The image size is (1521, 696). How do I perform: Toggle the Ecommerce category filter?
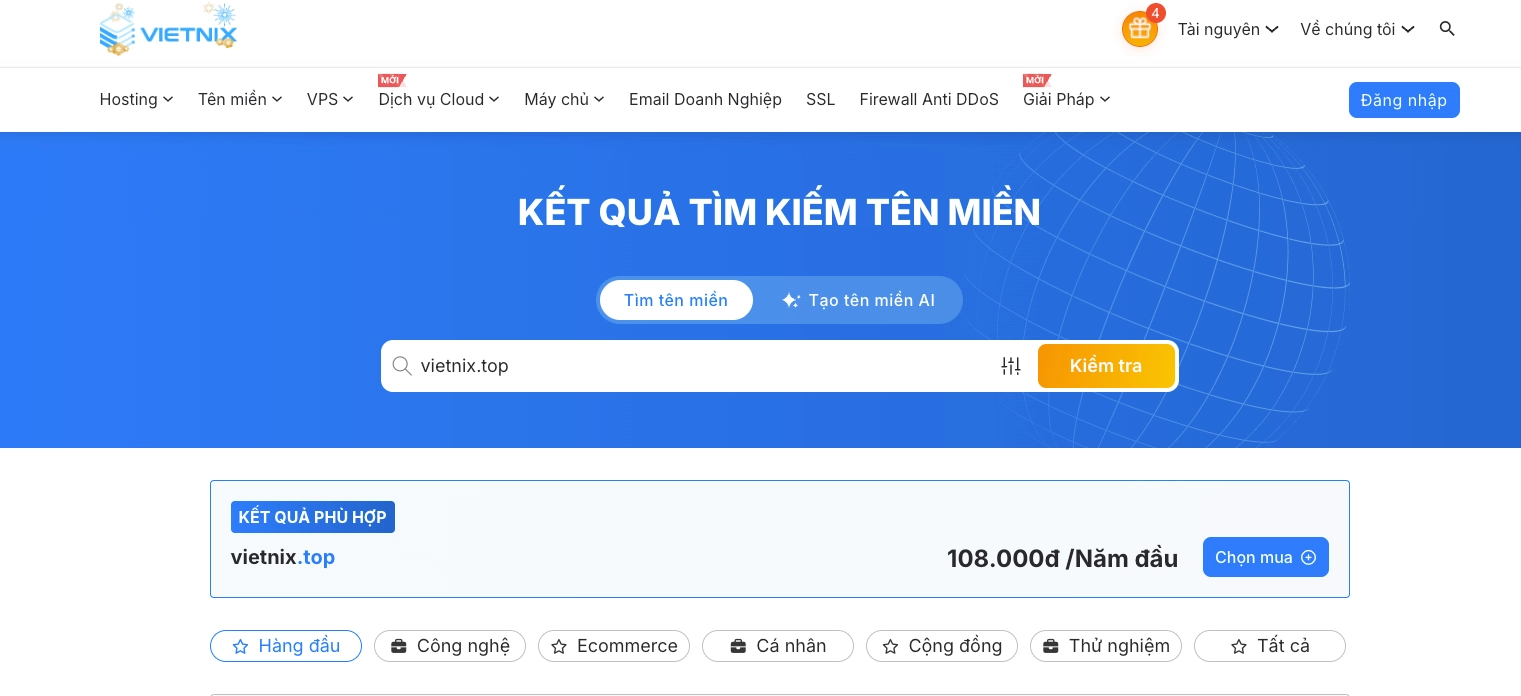coord(614,646)
